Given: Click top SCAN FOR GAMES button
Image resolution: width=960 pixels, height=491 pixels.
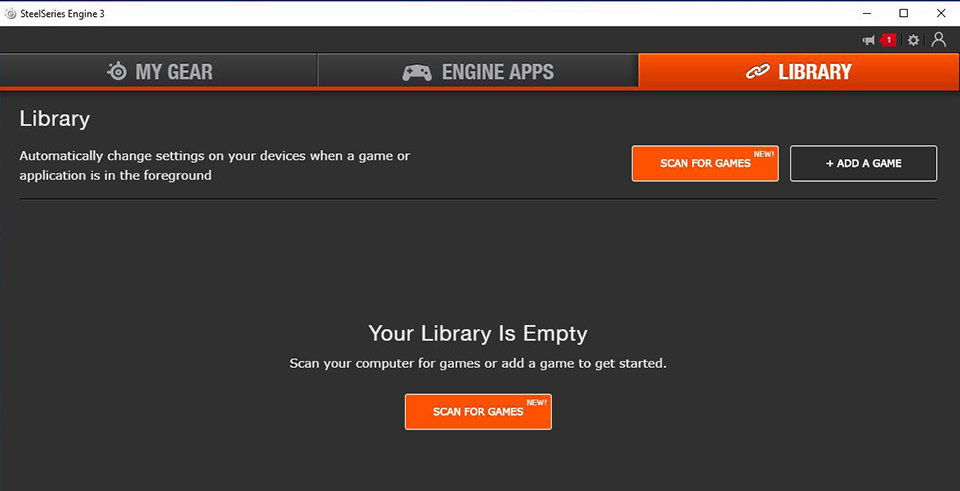Looking at the screenshot, I should pyautogui.click(x=705, y=163).
